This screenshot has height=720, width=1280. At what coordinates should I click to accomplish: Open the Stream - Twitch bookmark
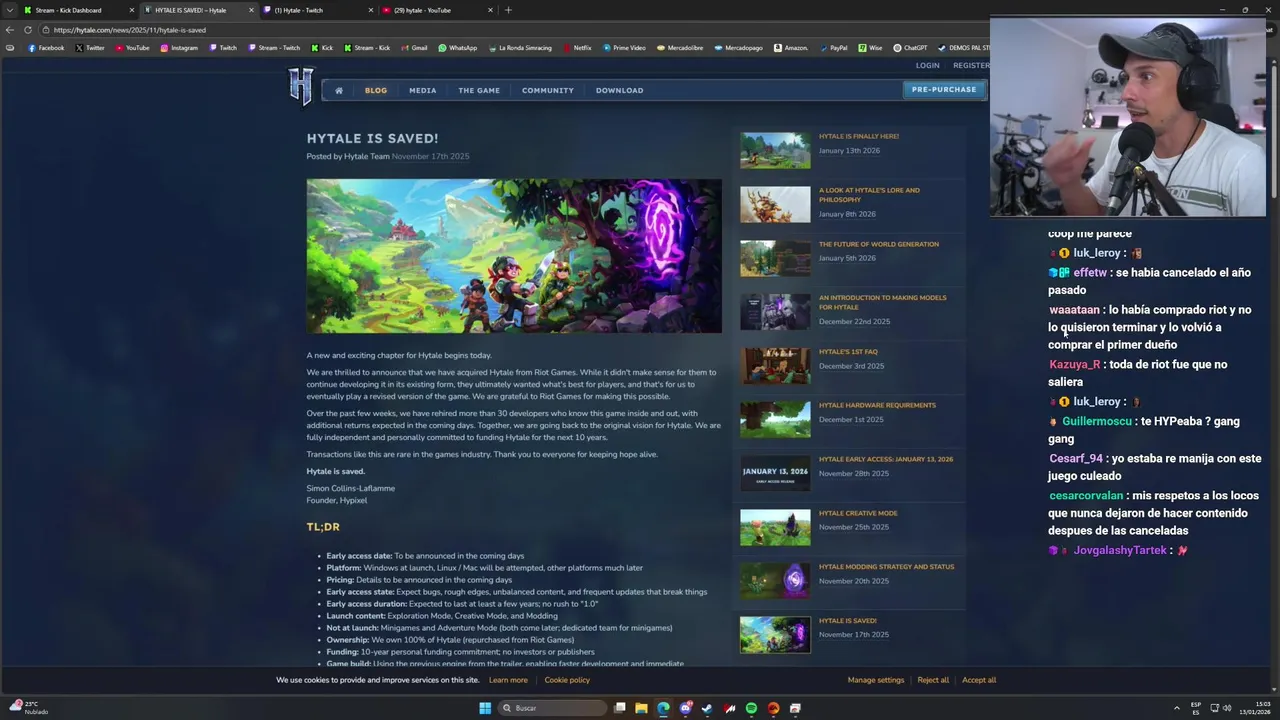273,48
